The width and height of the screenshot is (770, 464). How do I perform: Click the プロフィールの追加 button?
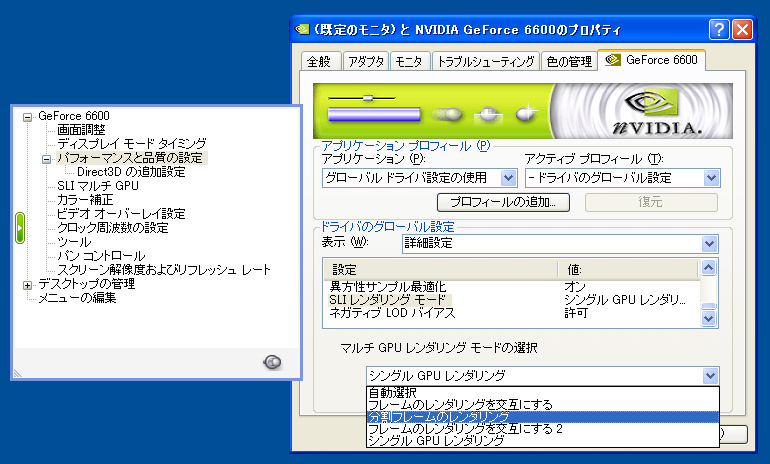503,202
